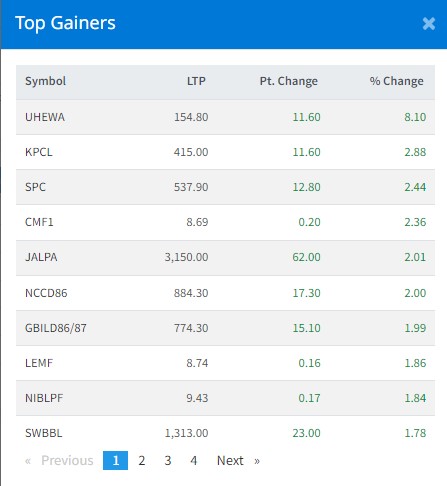
Task: Sort by Symbol column header
Action: [45, 81]
